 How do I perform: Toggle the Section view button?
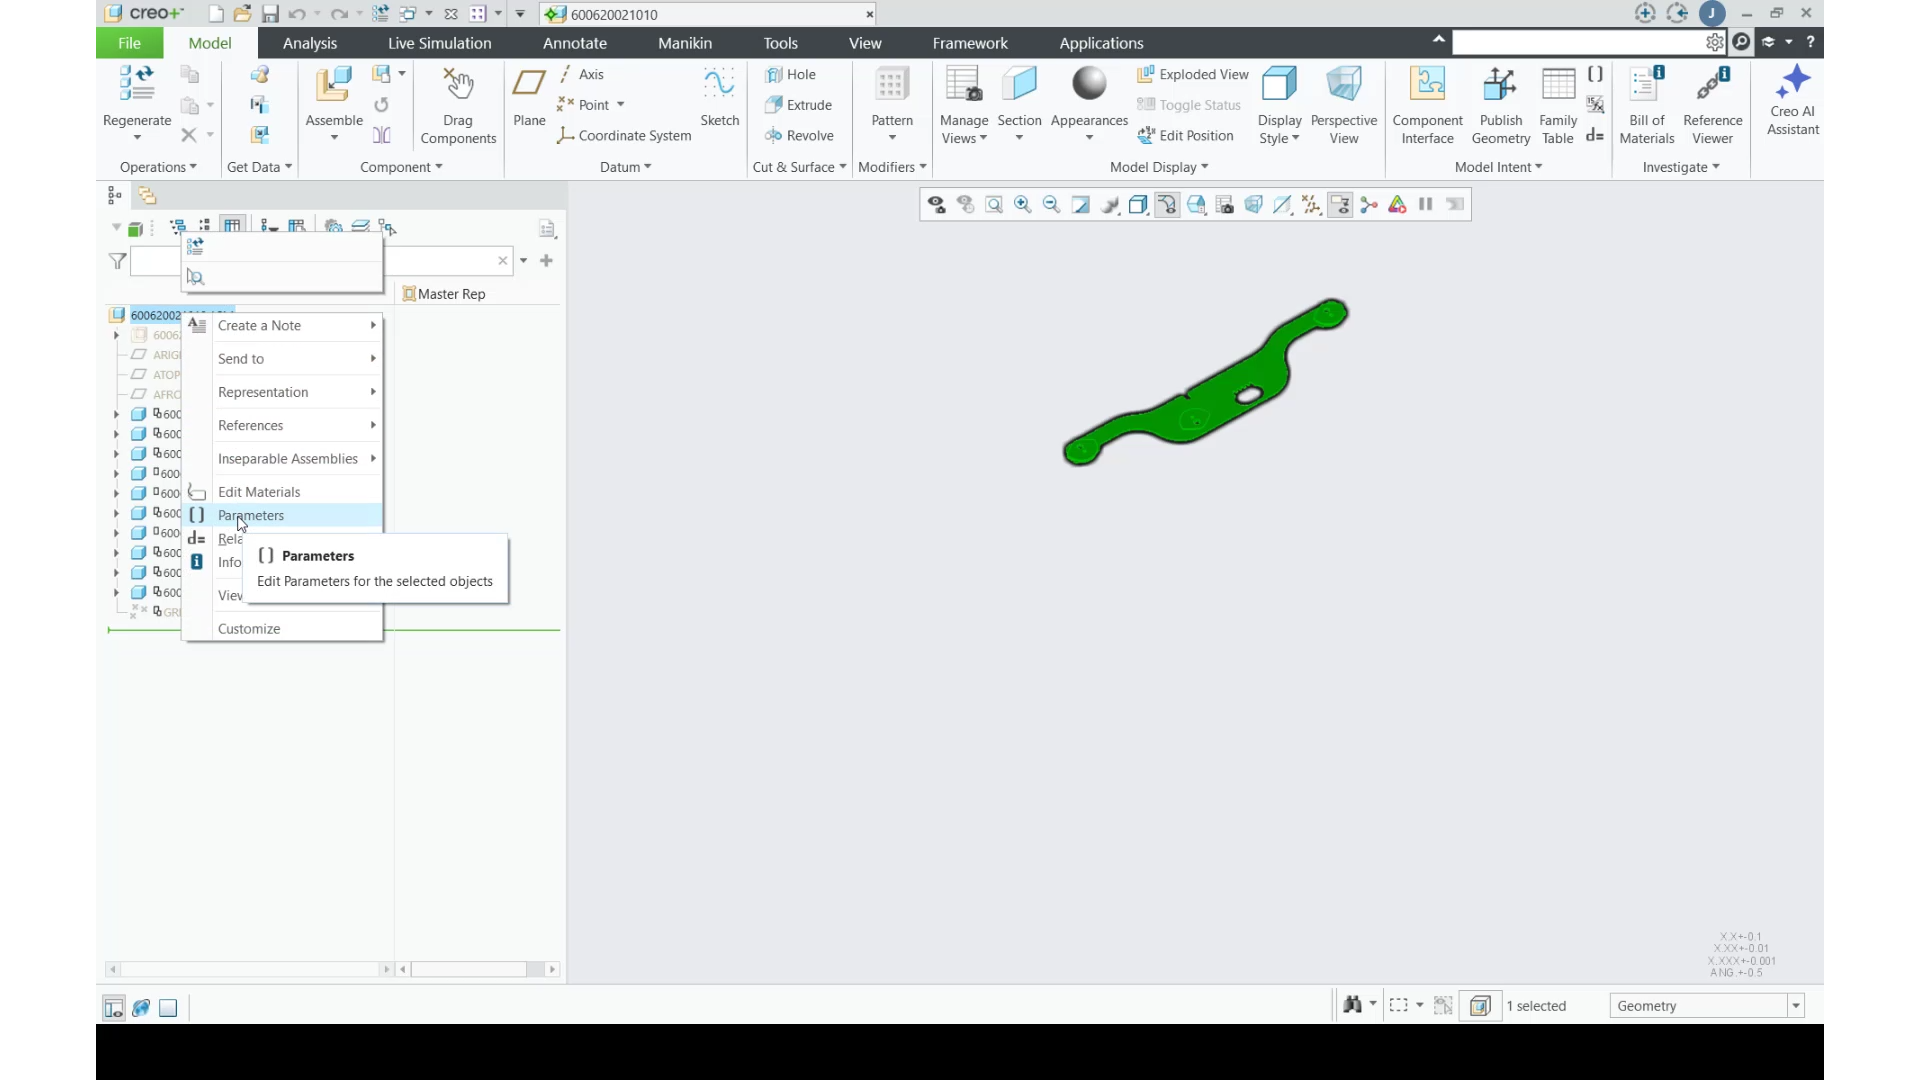click(x=1019, y=105)
